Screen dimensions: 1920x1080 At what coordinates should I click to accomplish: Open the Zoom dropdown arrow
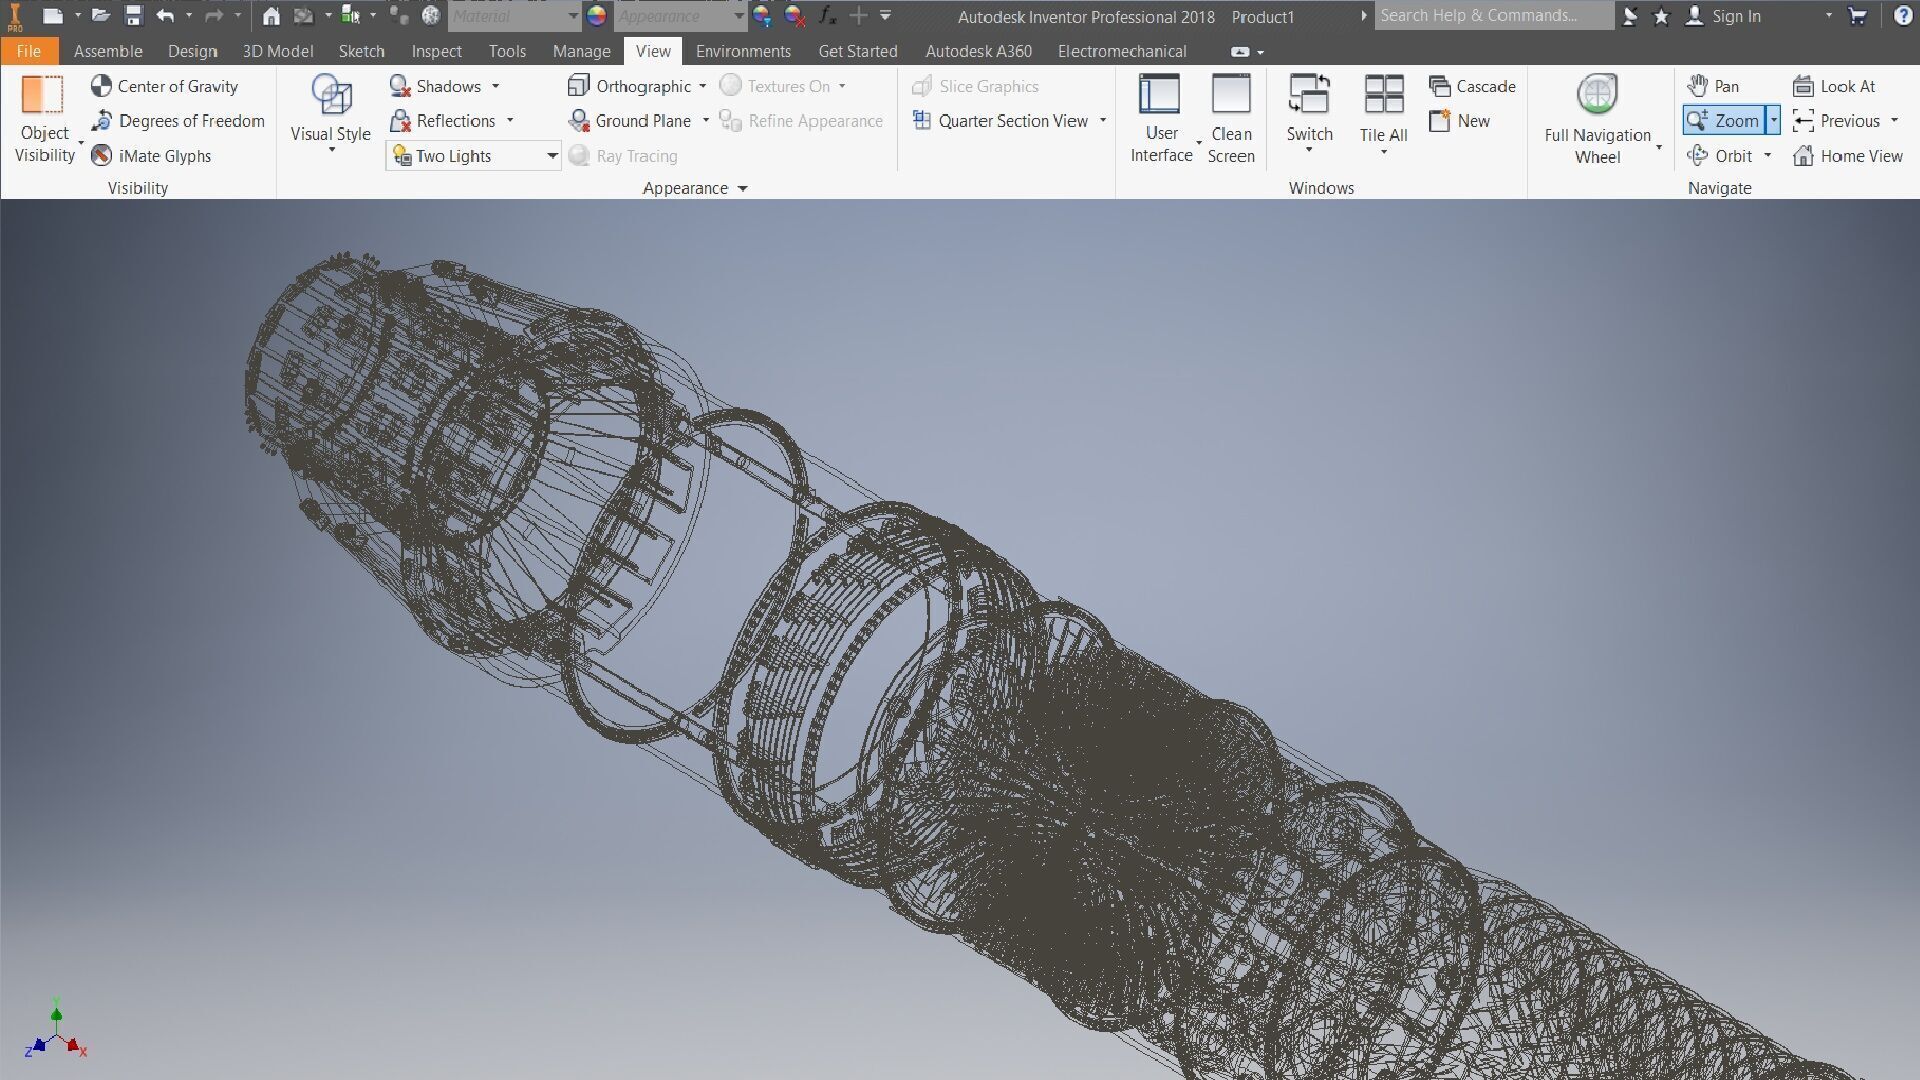1773,121
